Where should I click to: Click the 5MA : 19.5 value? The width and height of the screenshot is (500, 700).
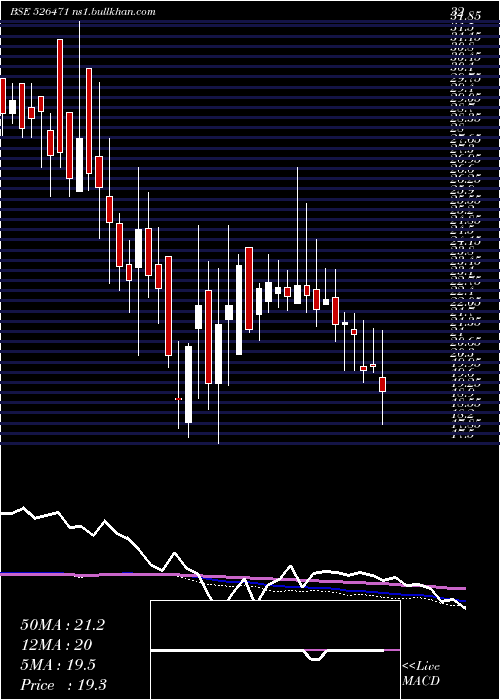tap(58, 665)
